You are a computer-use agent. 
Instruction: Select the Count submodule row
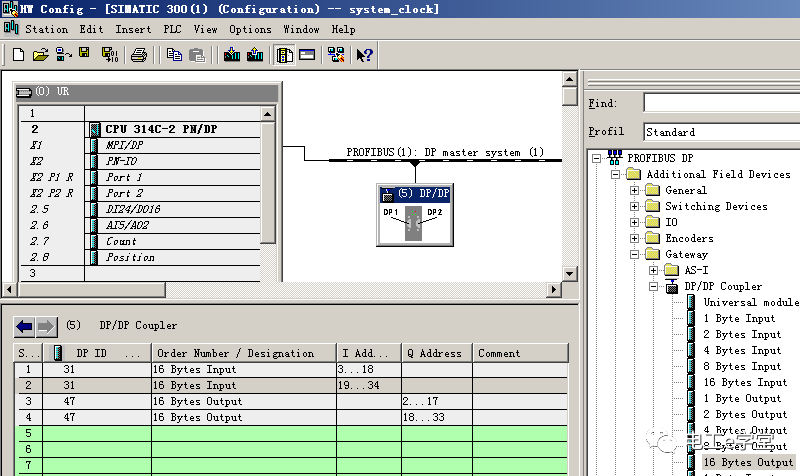(140, 241)
